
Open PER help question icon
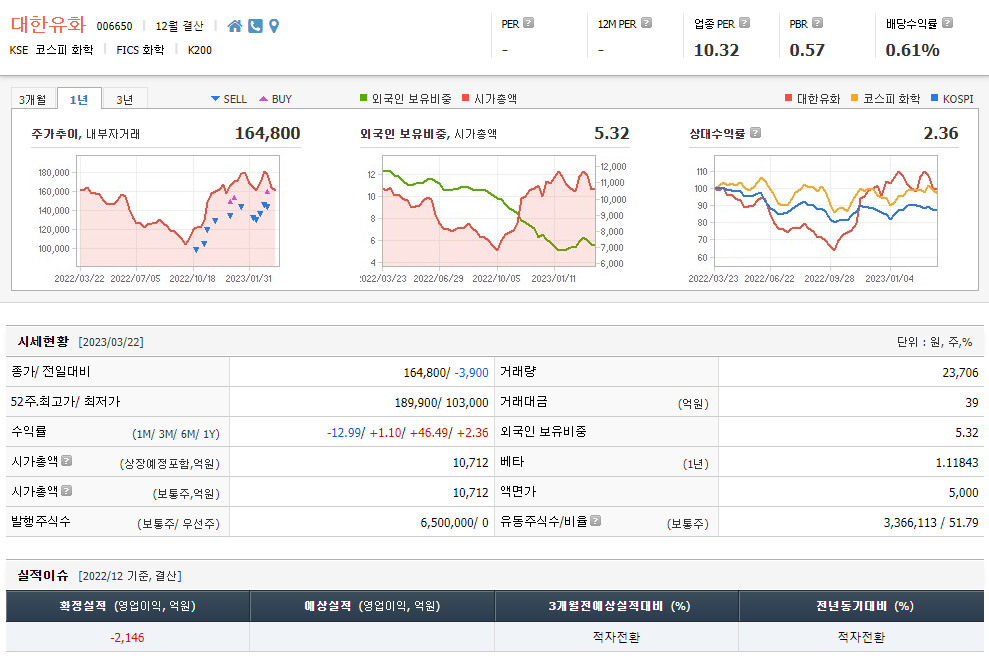click(x=529, y=23)
